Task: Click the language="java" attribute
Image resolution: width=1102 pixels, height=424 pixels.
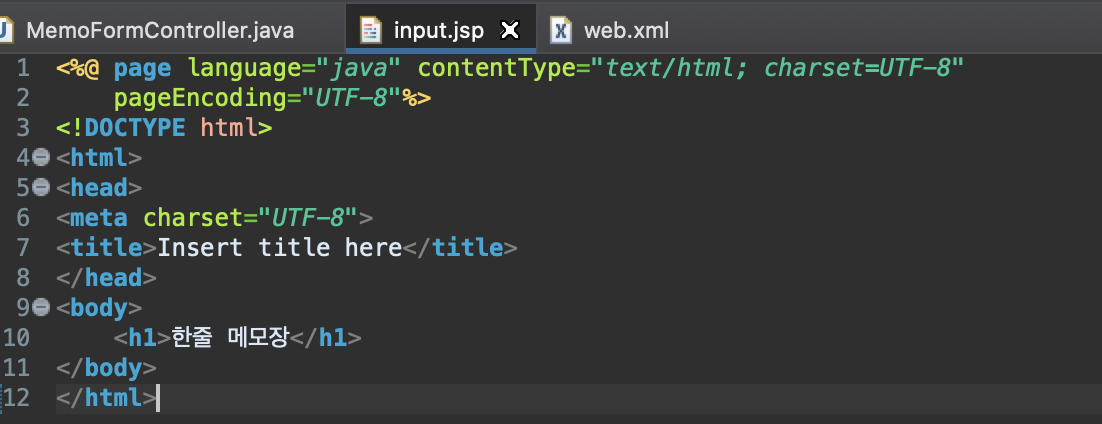Action: [x=294, y=68]
